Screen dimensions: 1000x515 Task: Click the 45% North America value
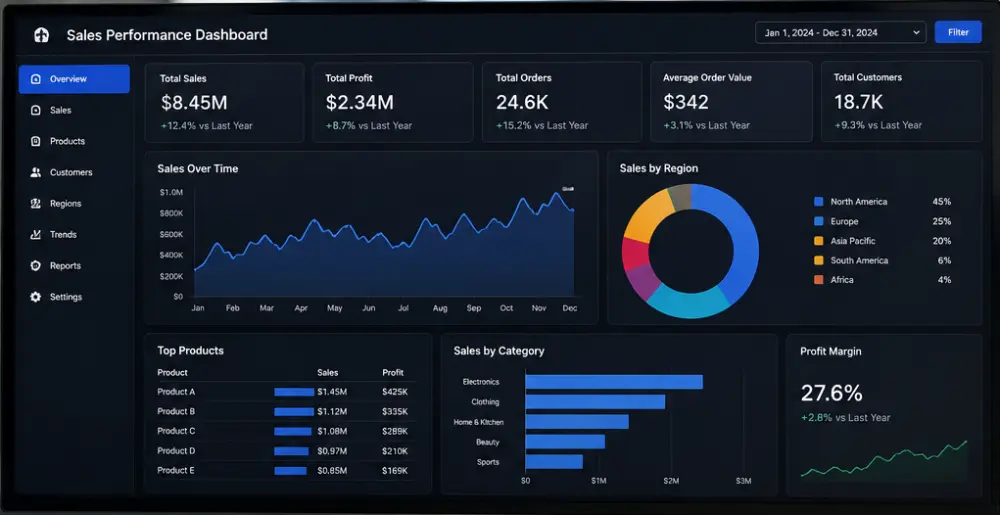point(941,202)
